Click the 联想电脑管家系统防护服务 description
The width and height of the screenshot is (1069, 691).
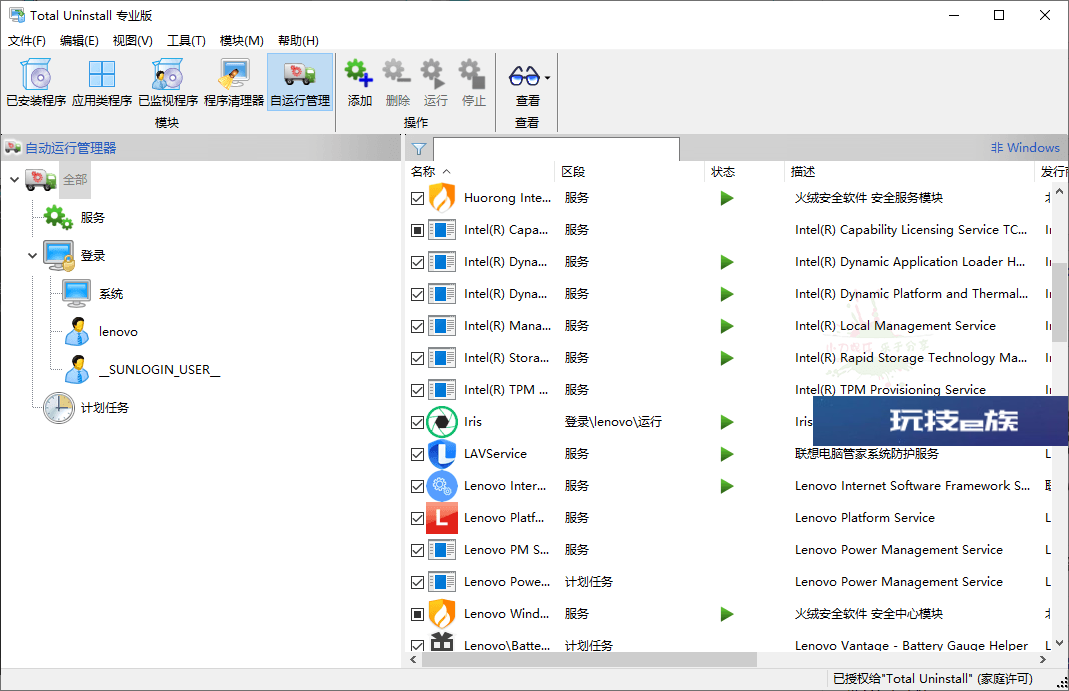[867, 454]
